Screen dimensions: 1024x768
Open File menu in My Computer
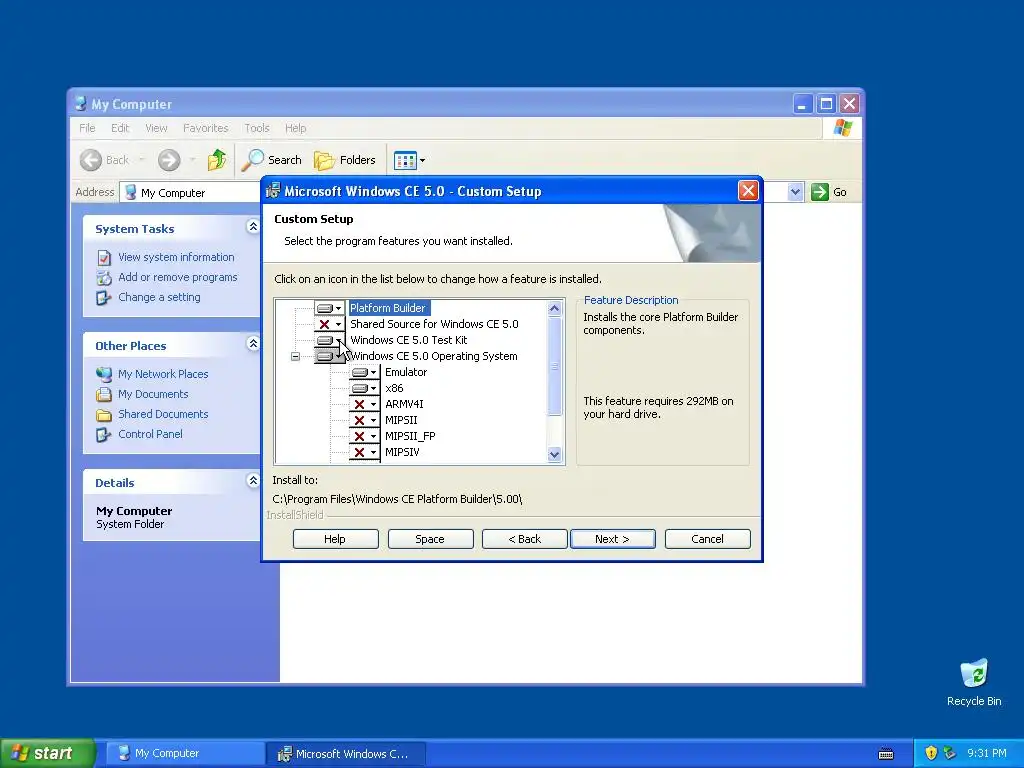click(88, 128)
